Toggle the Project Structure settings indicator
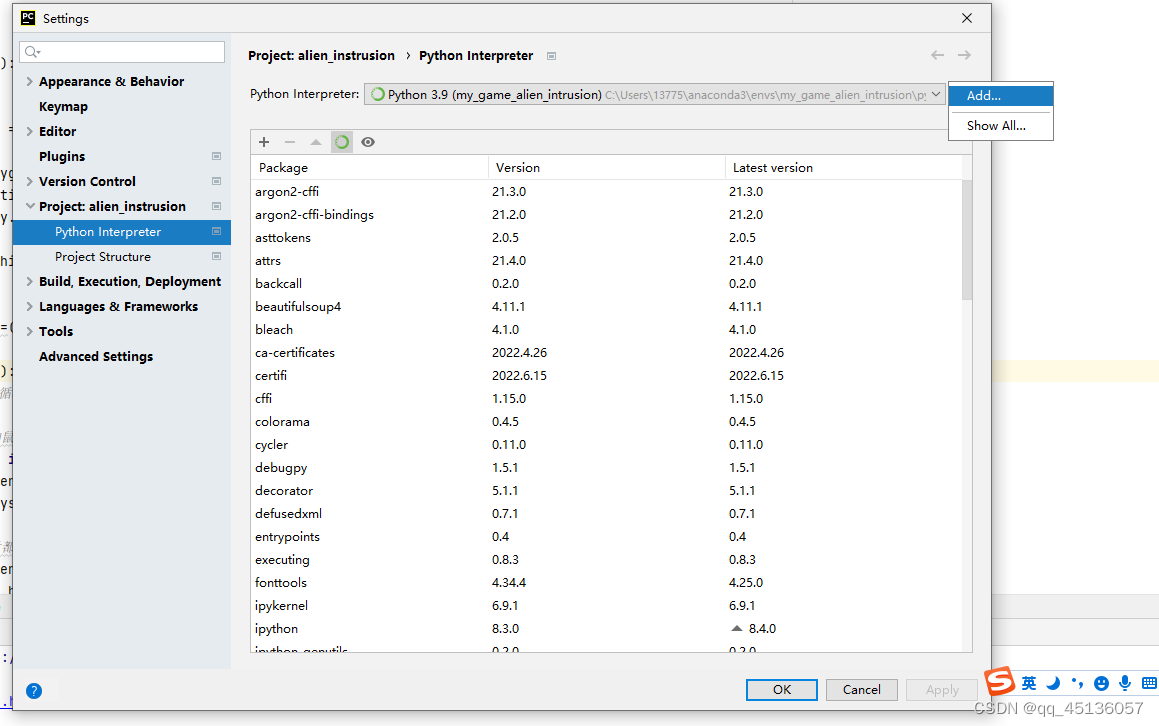1159x726 pixels. pos(215,256)
